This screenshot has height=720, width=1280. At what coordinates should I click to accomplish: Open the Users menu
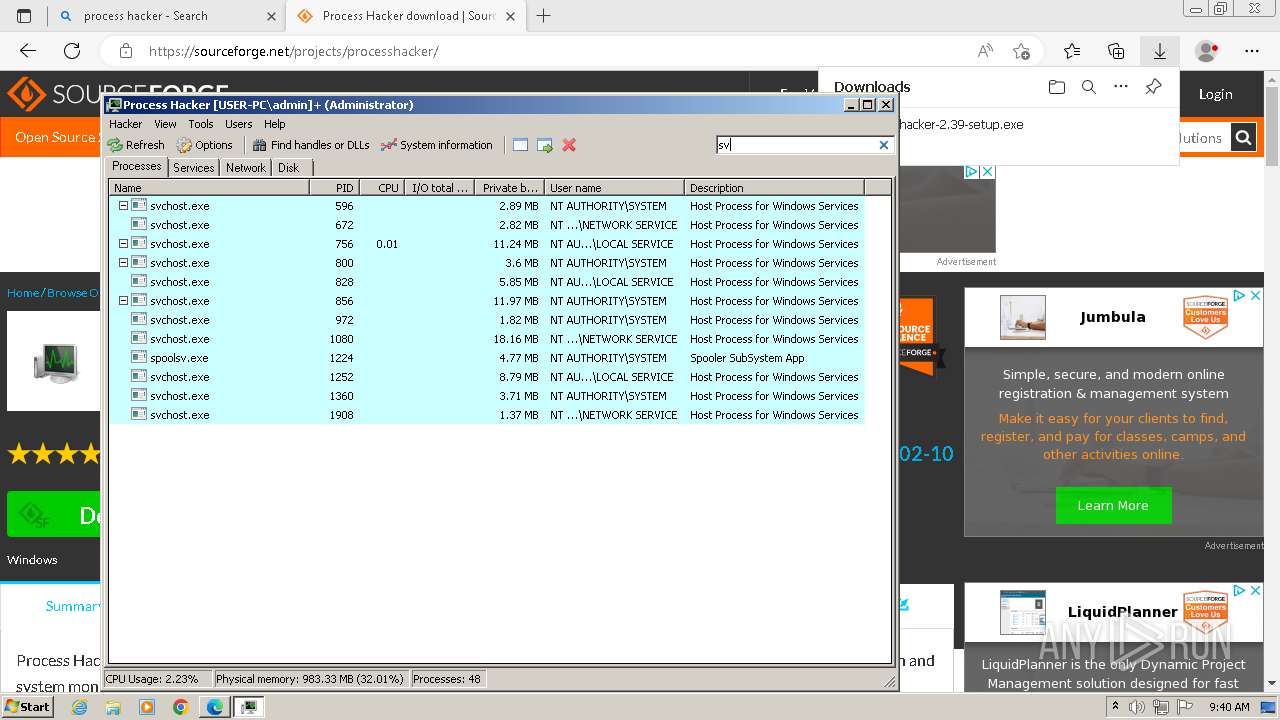[x=239, y=124]
